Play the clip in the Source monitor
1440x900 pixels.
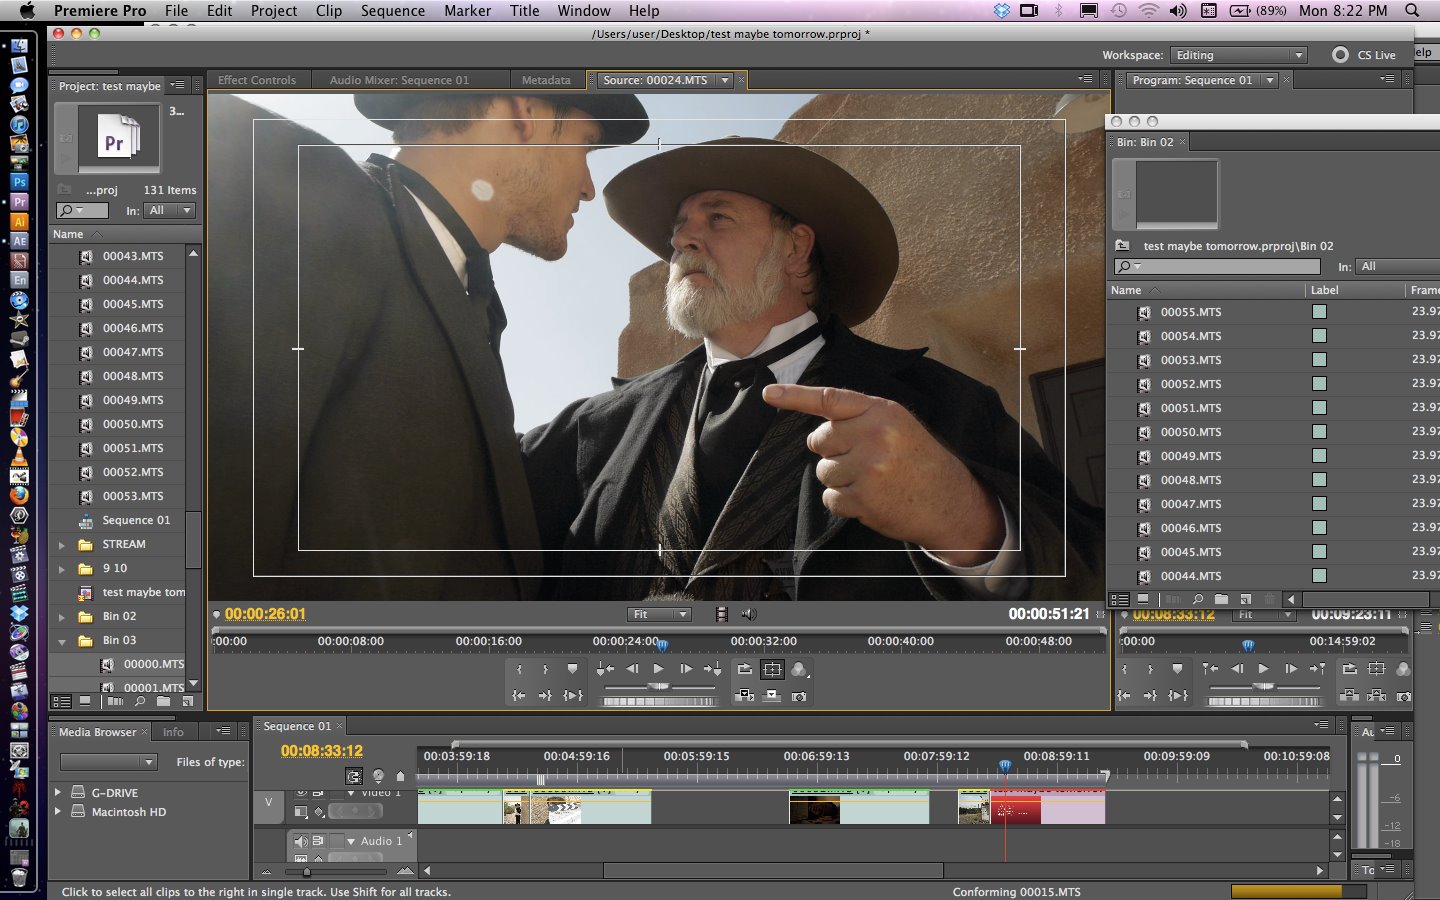pos(658,669)
